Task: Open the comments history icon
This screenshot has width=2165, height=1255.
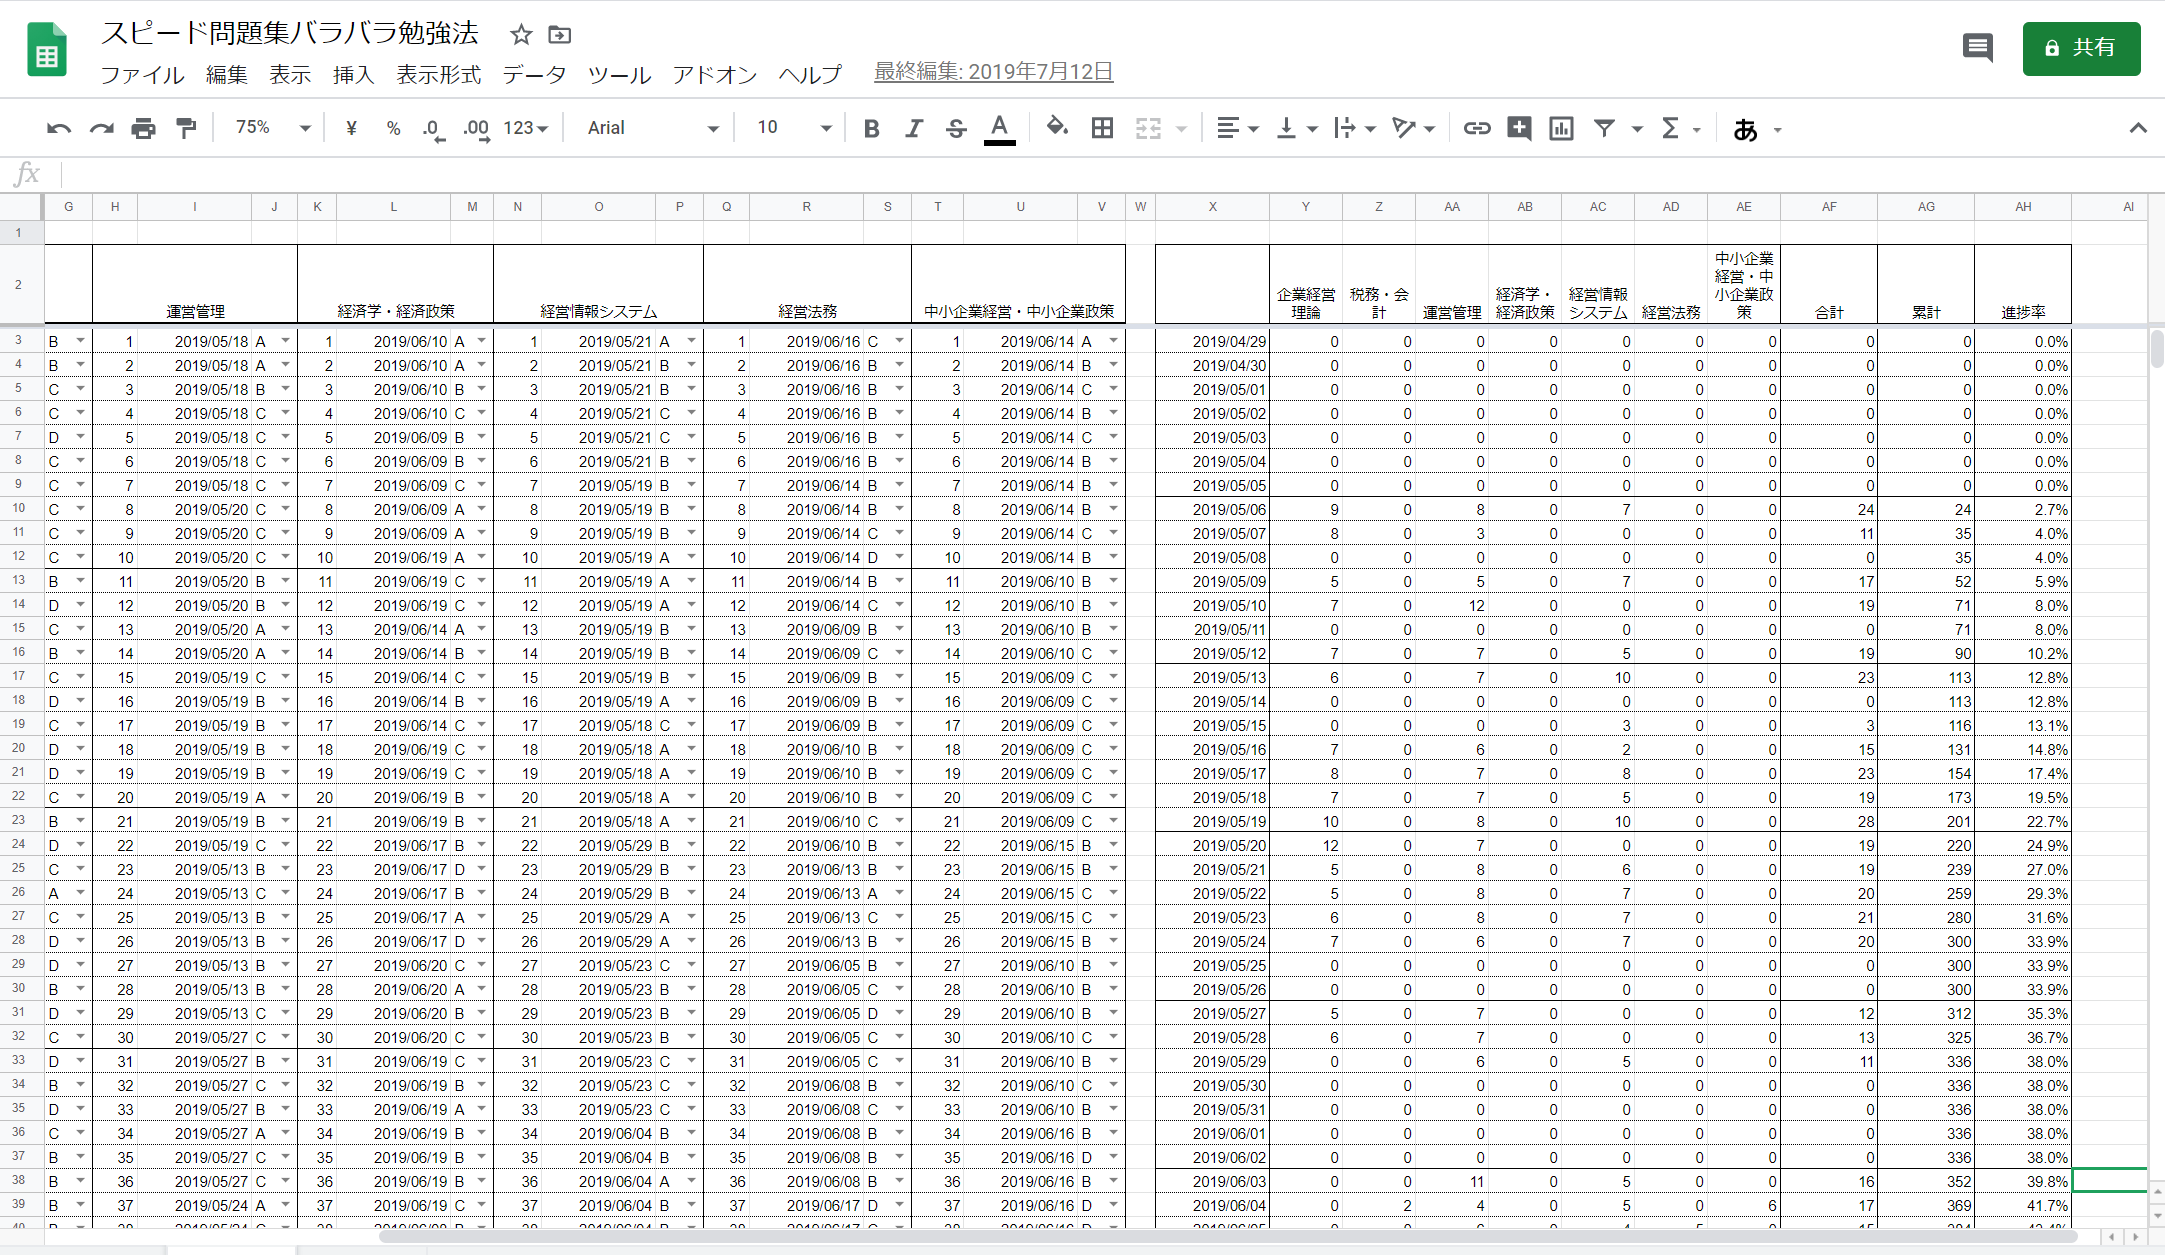Action: 1977,48
